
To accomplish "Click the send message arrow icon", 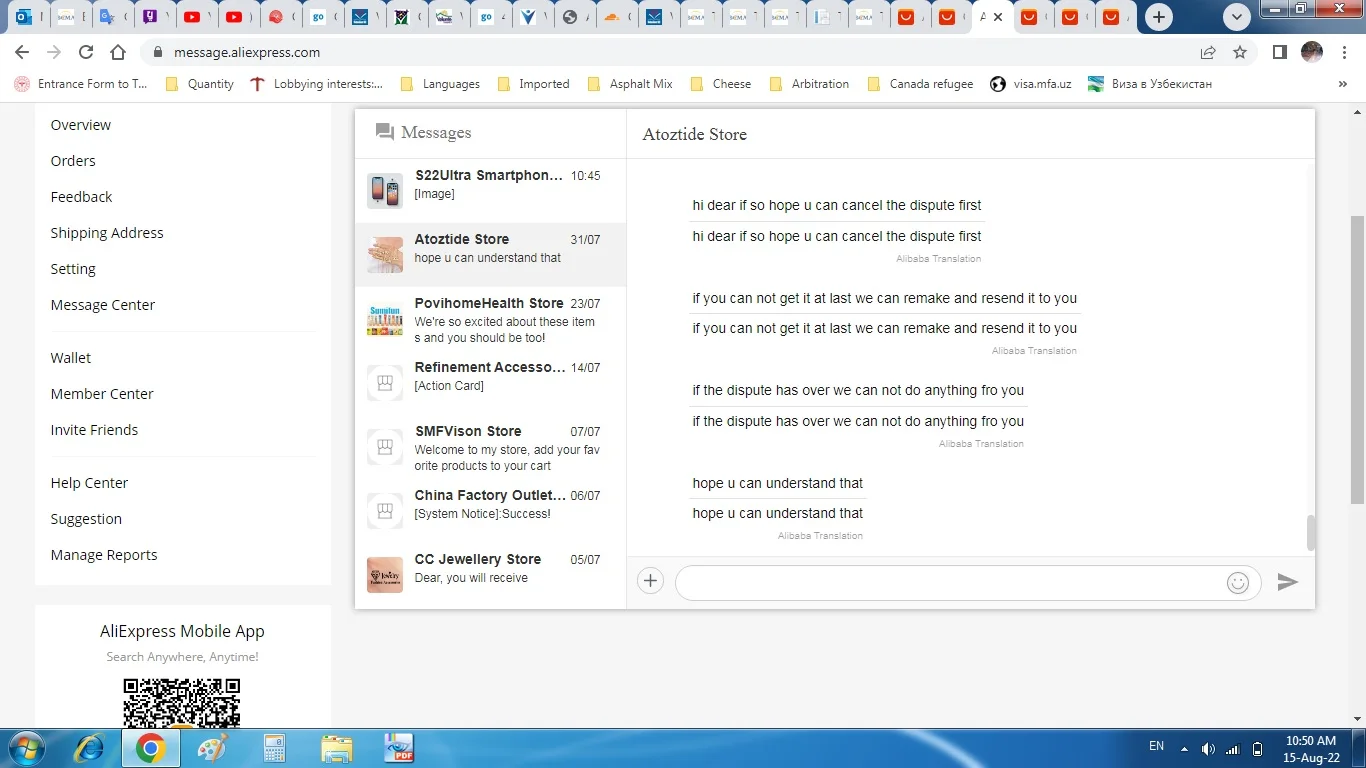I will (x=1287, y=582).
